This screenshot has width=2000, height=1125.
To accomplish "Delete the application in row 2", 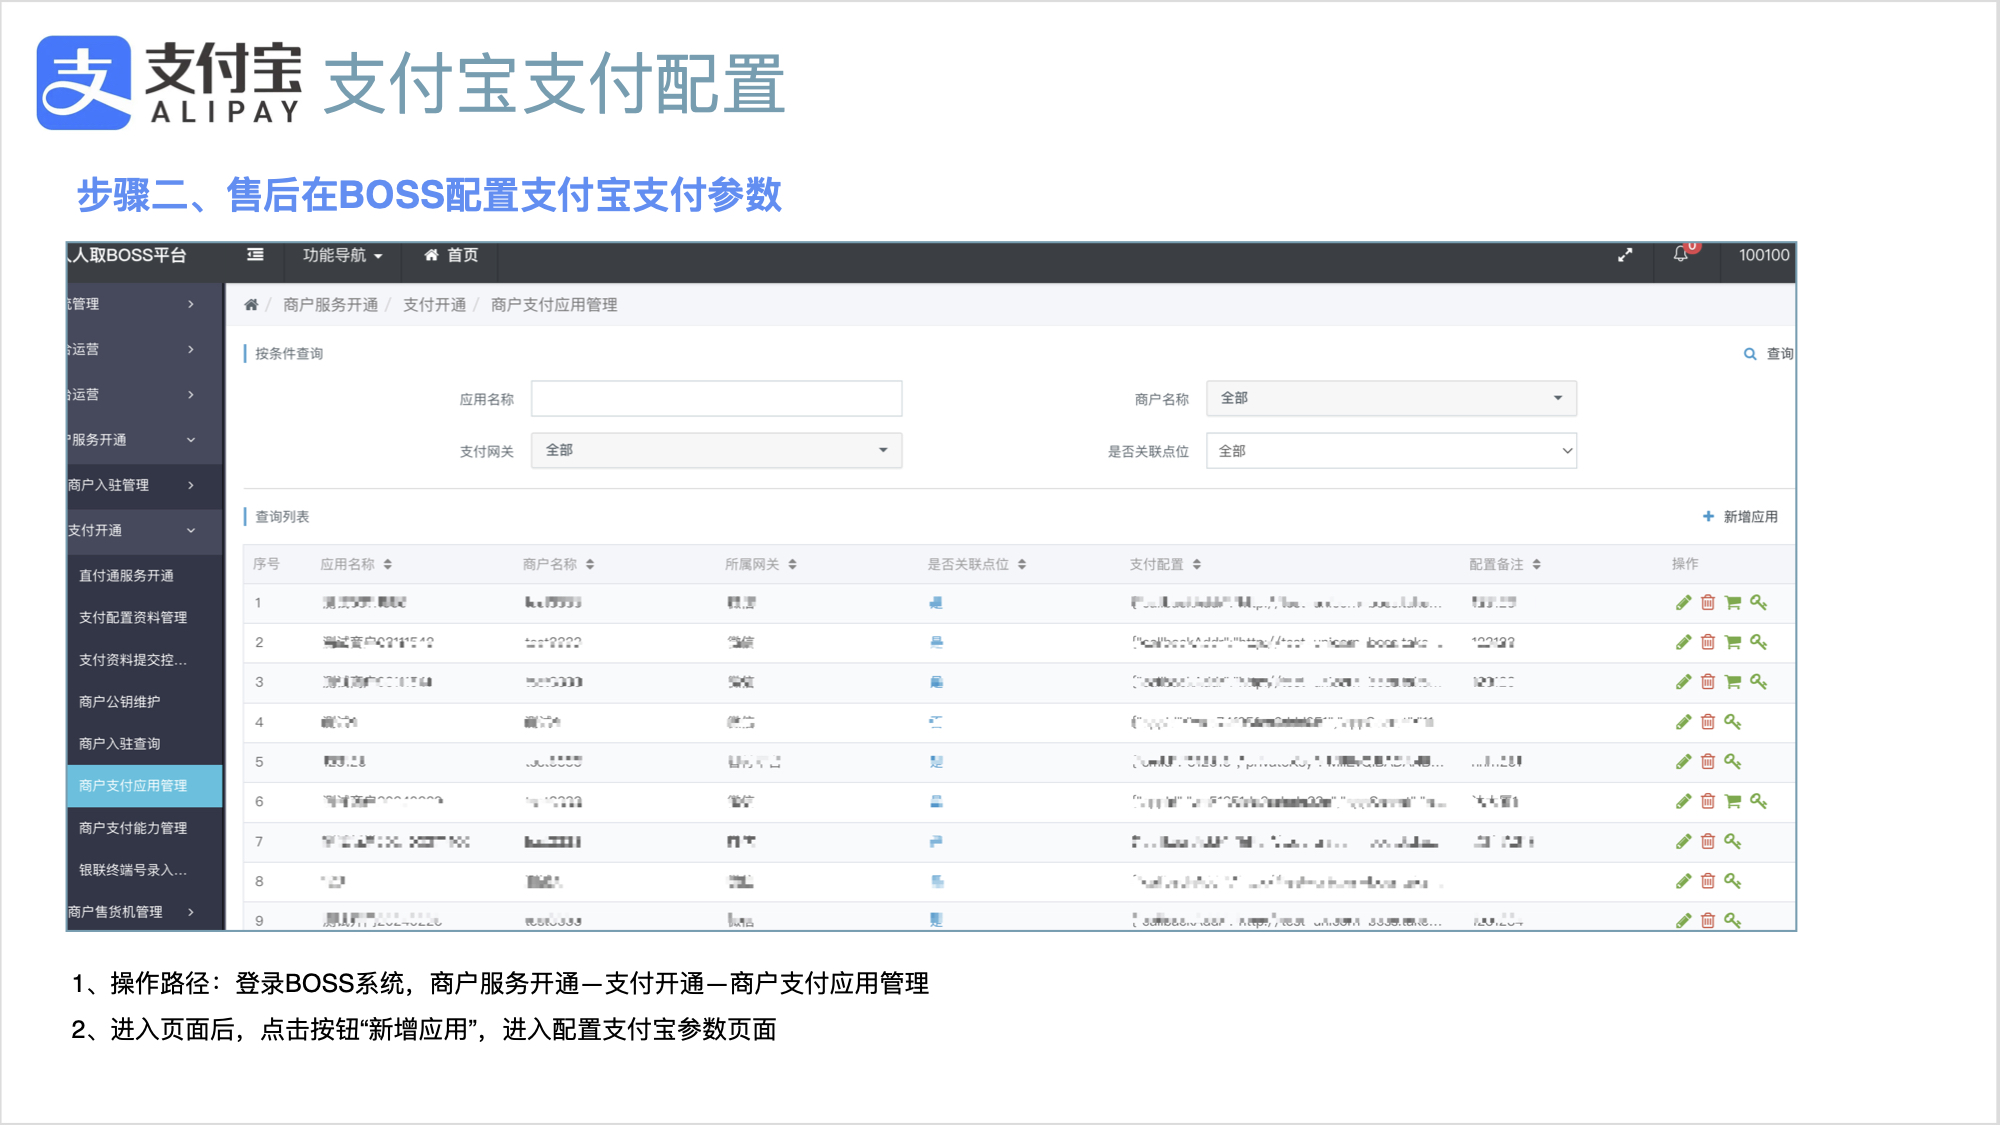I will tap(1708, 642).
